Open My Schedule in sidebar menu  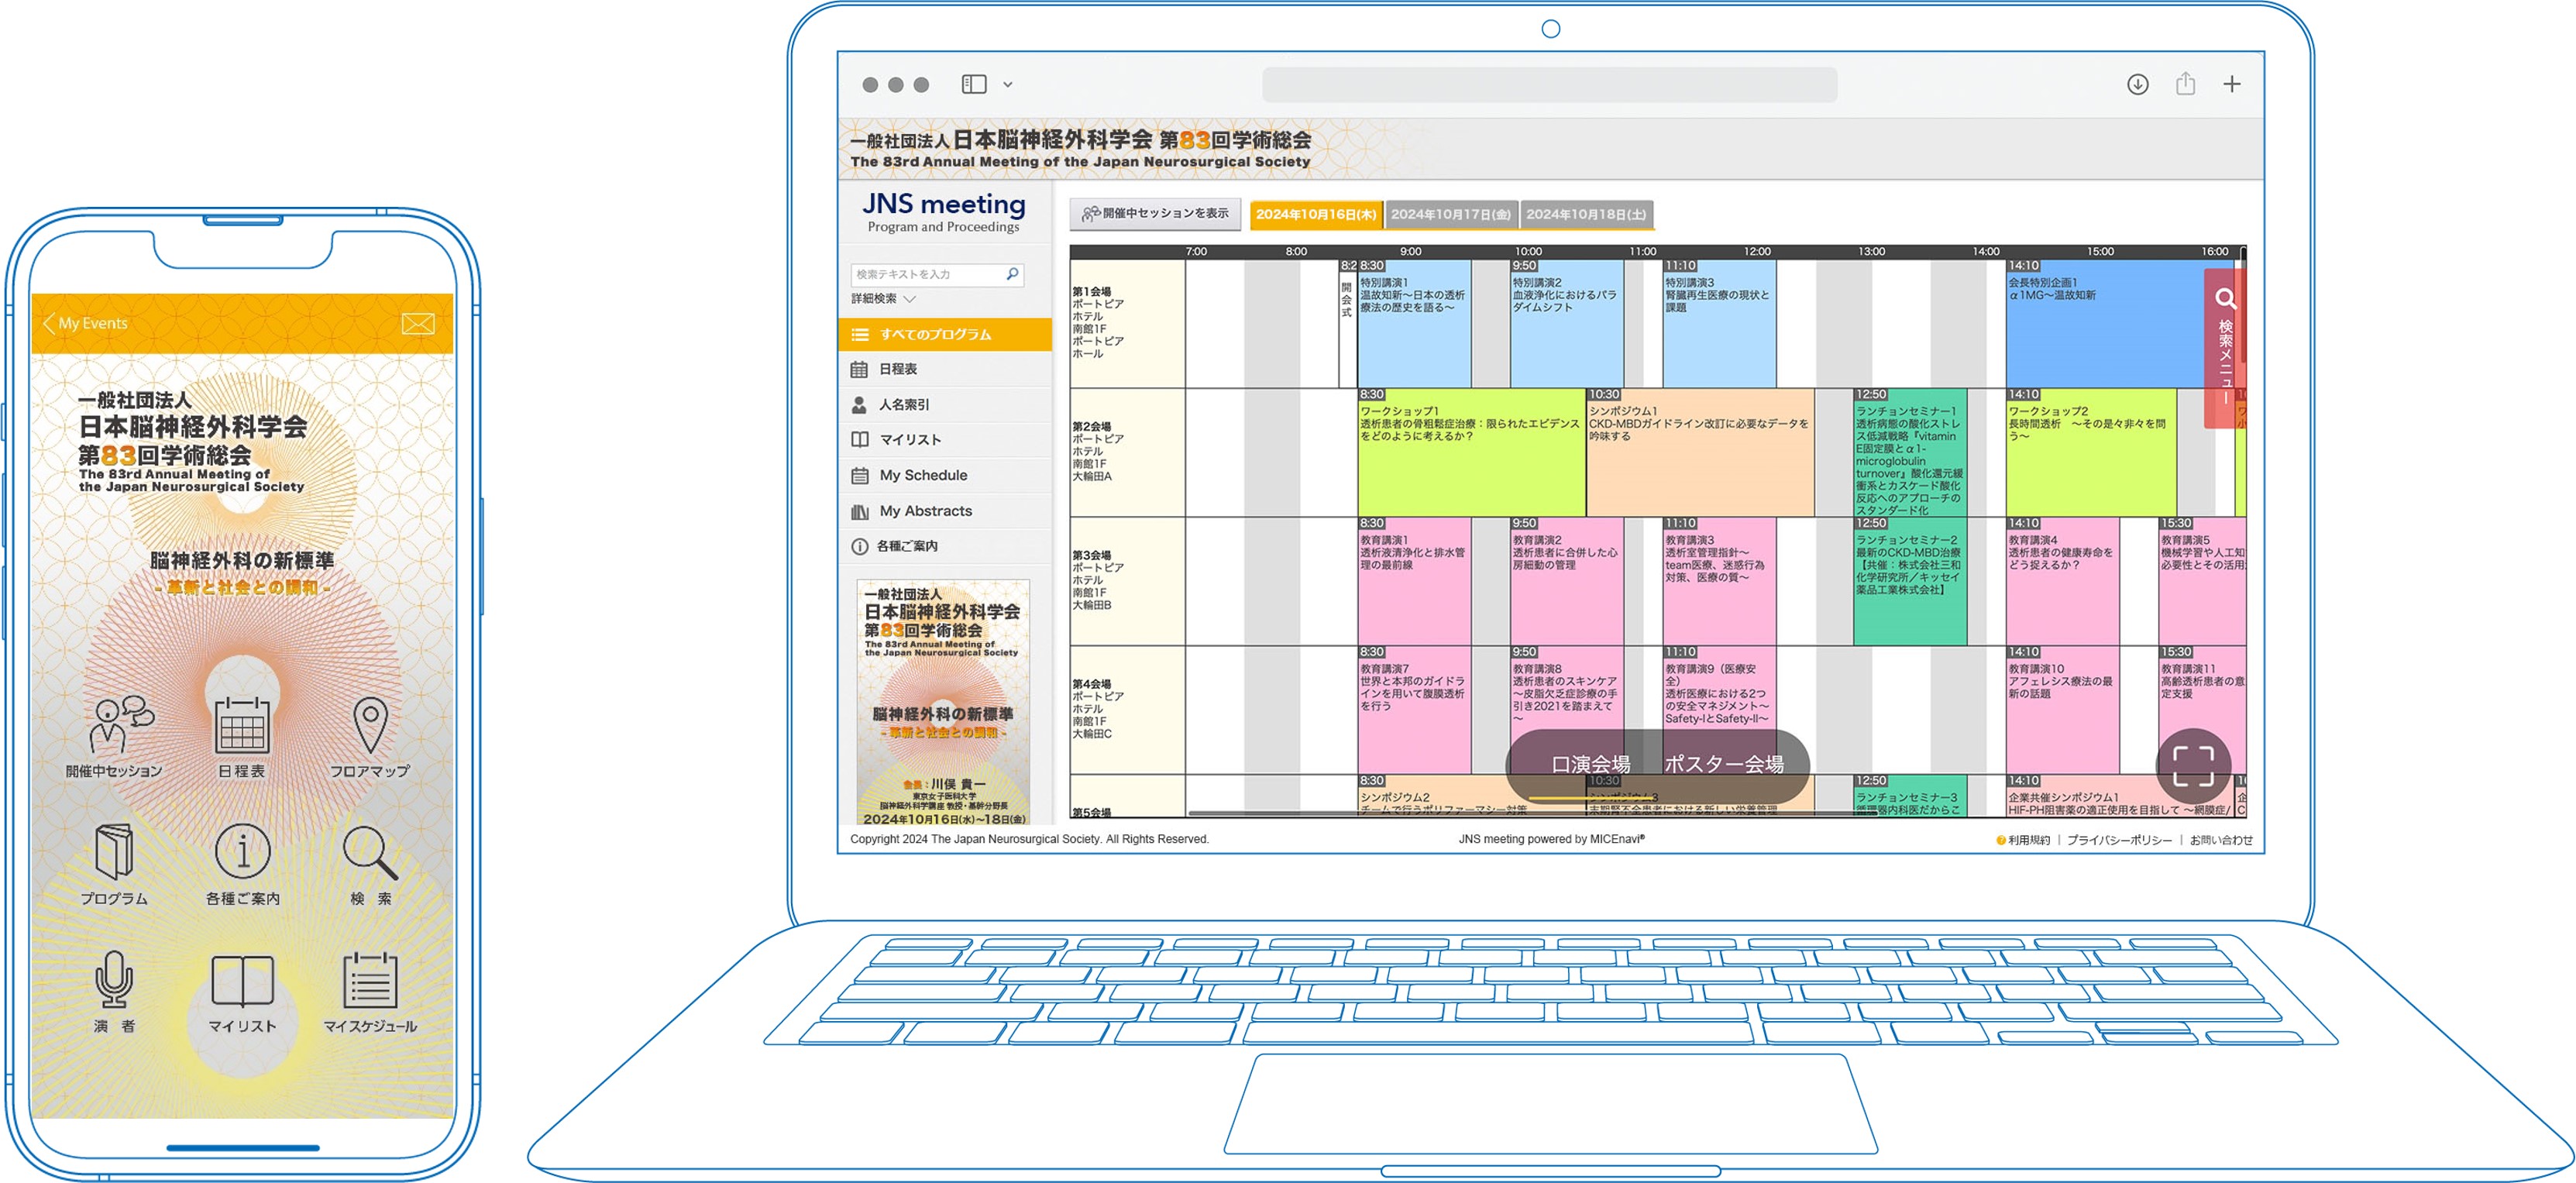tap(922, 476)
